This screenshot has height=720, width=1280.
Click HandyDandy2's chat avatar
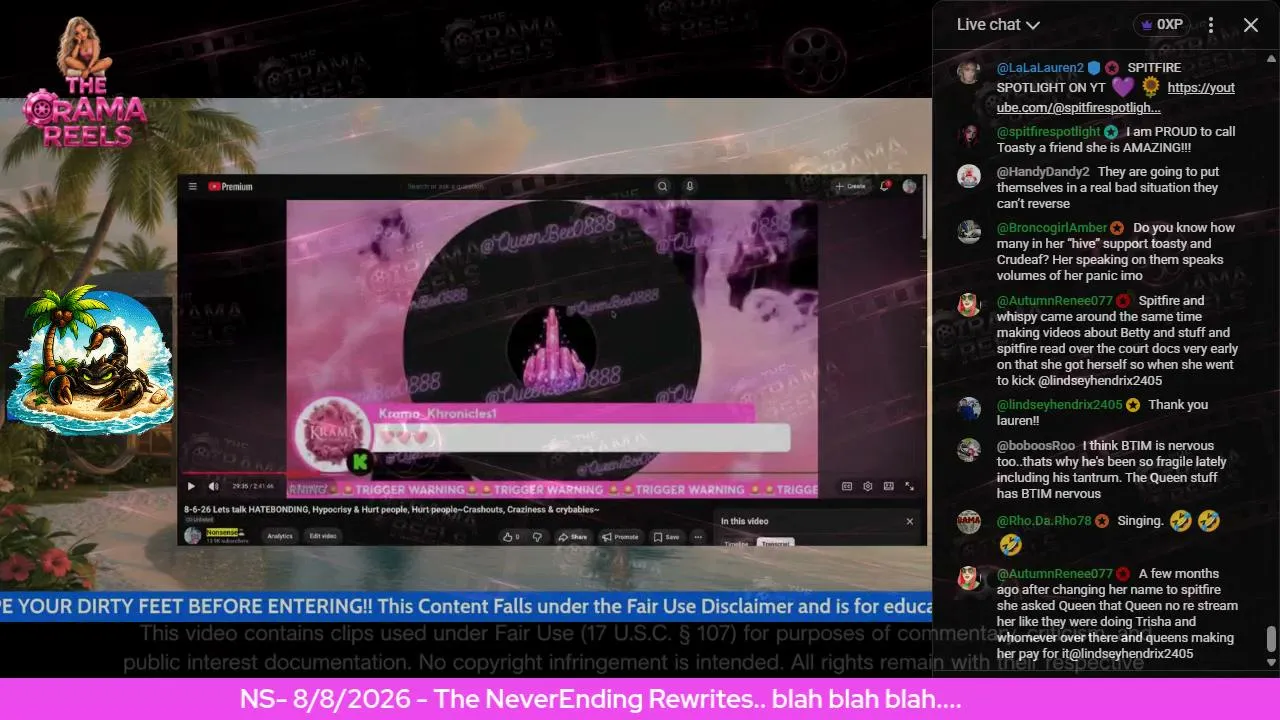pyautogui.click(x=969, y=176)
